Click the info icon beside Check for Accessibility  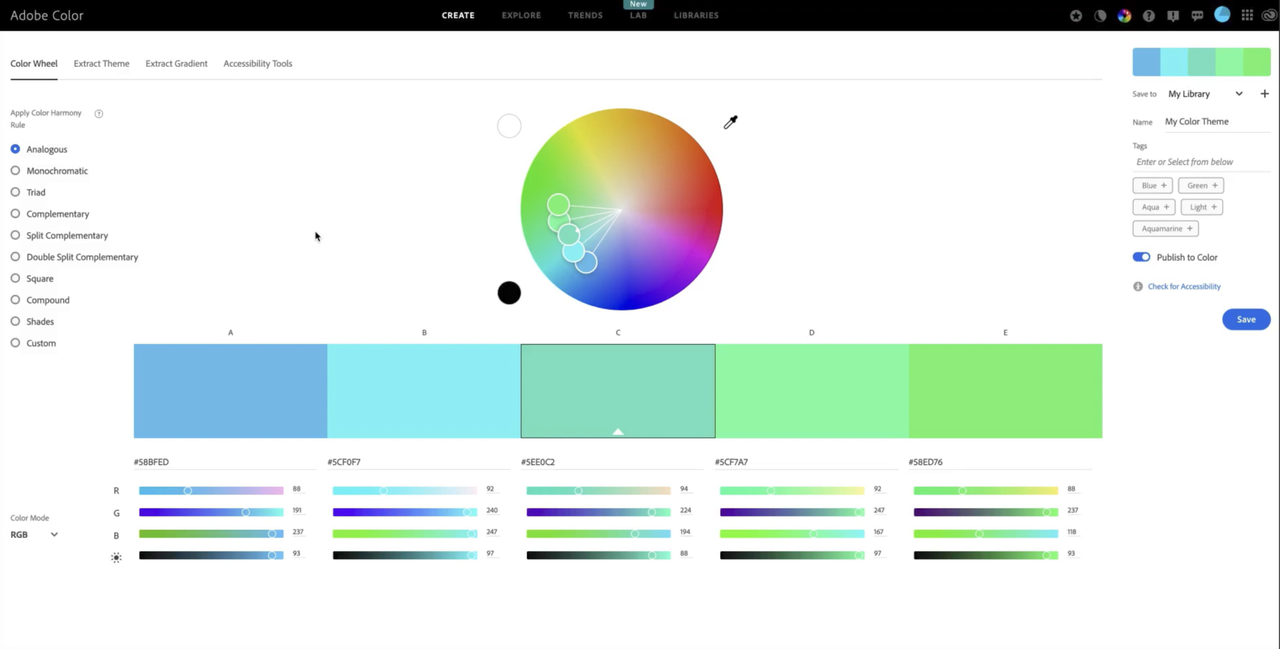point(1138,286)
